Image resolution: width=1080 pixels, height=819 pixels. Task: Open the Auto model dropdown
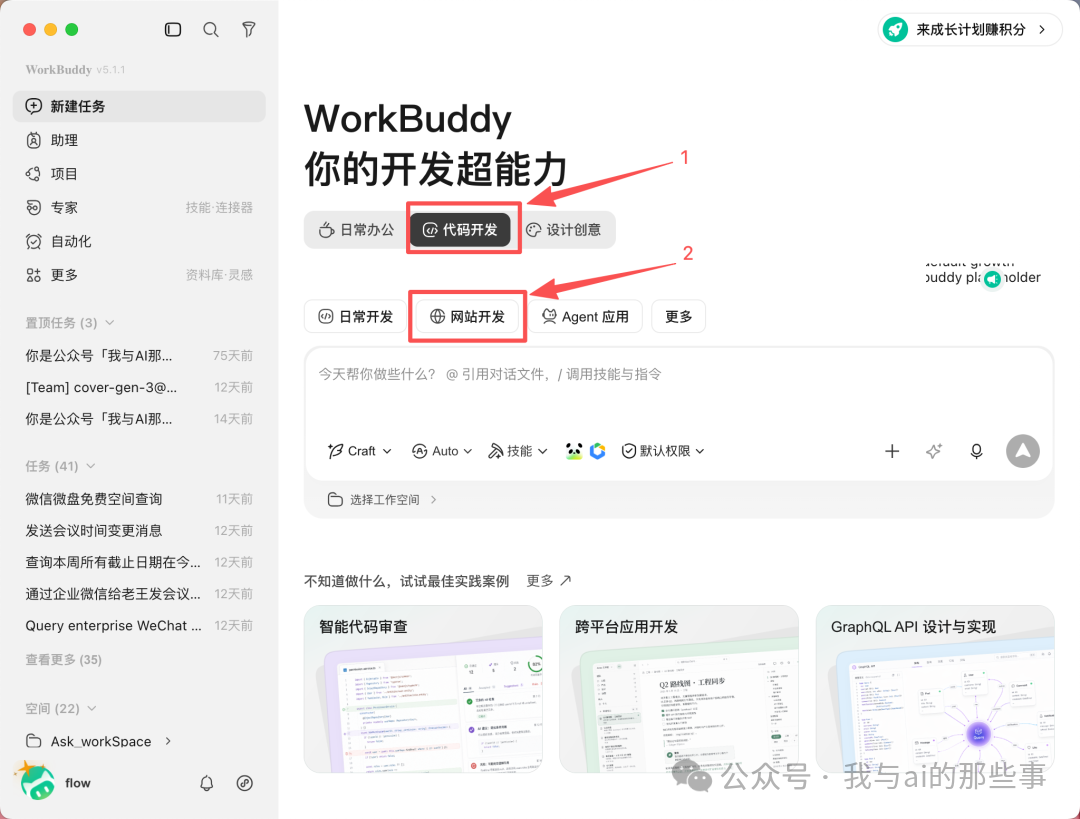tap(442, 450)
